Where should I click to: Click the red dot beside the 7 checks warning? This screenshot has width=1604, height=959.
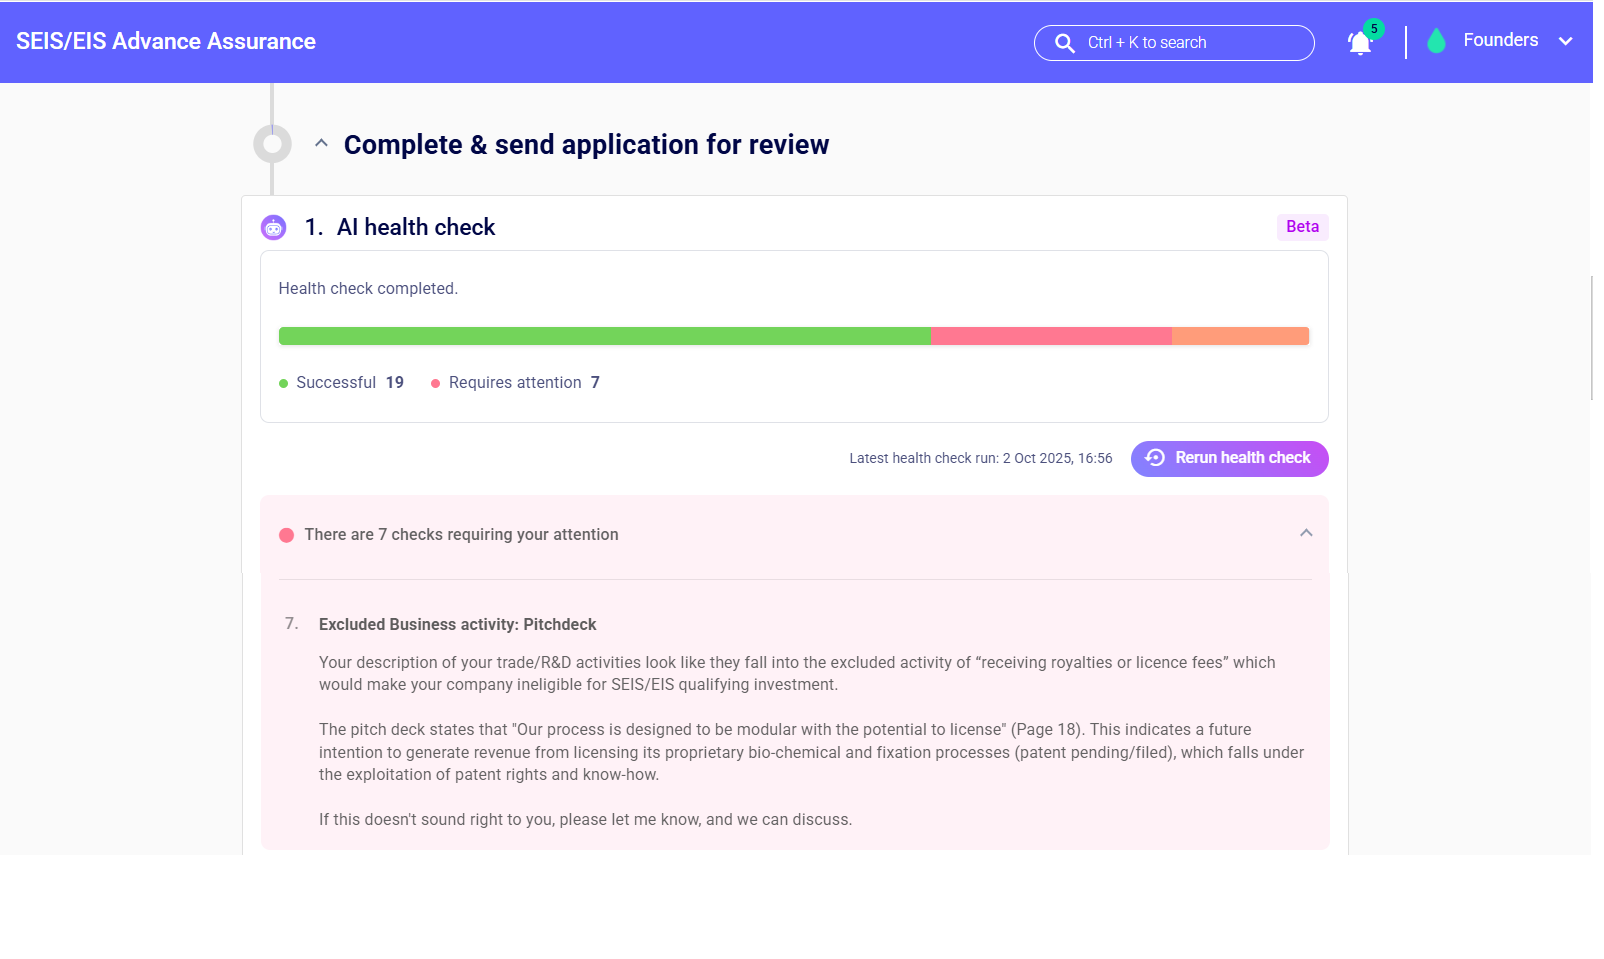tap(287, 535)
